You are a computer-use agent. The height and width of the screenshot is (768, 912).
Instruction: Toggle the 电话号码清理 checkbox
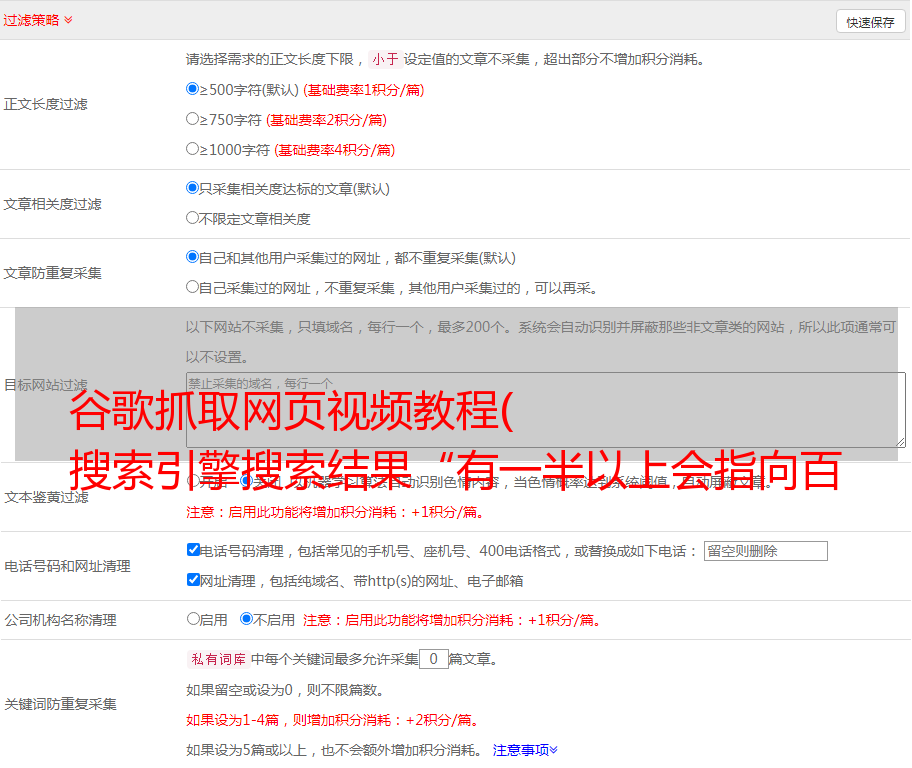[193, 550]
